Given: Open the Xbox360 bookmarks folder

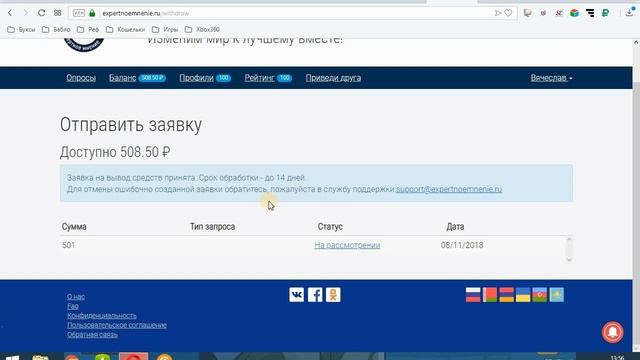Looking at the screenshot, I should (x=202, y=29).
